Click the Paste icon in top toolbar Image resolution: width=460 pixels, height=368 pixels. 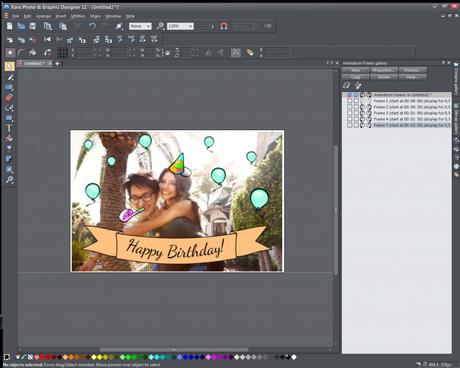tap(63, 26)
